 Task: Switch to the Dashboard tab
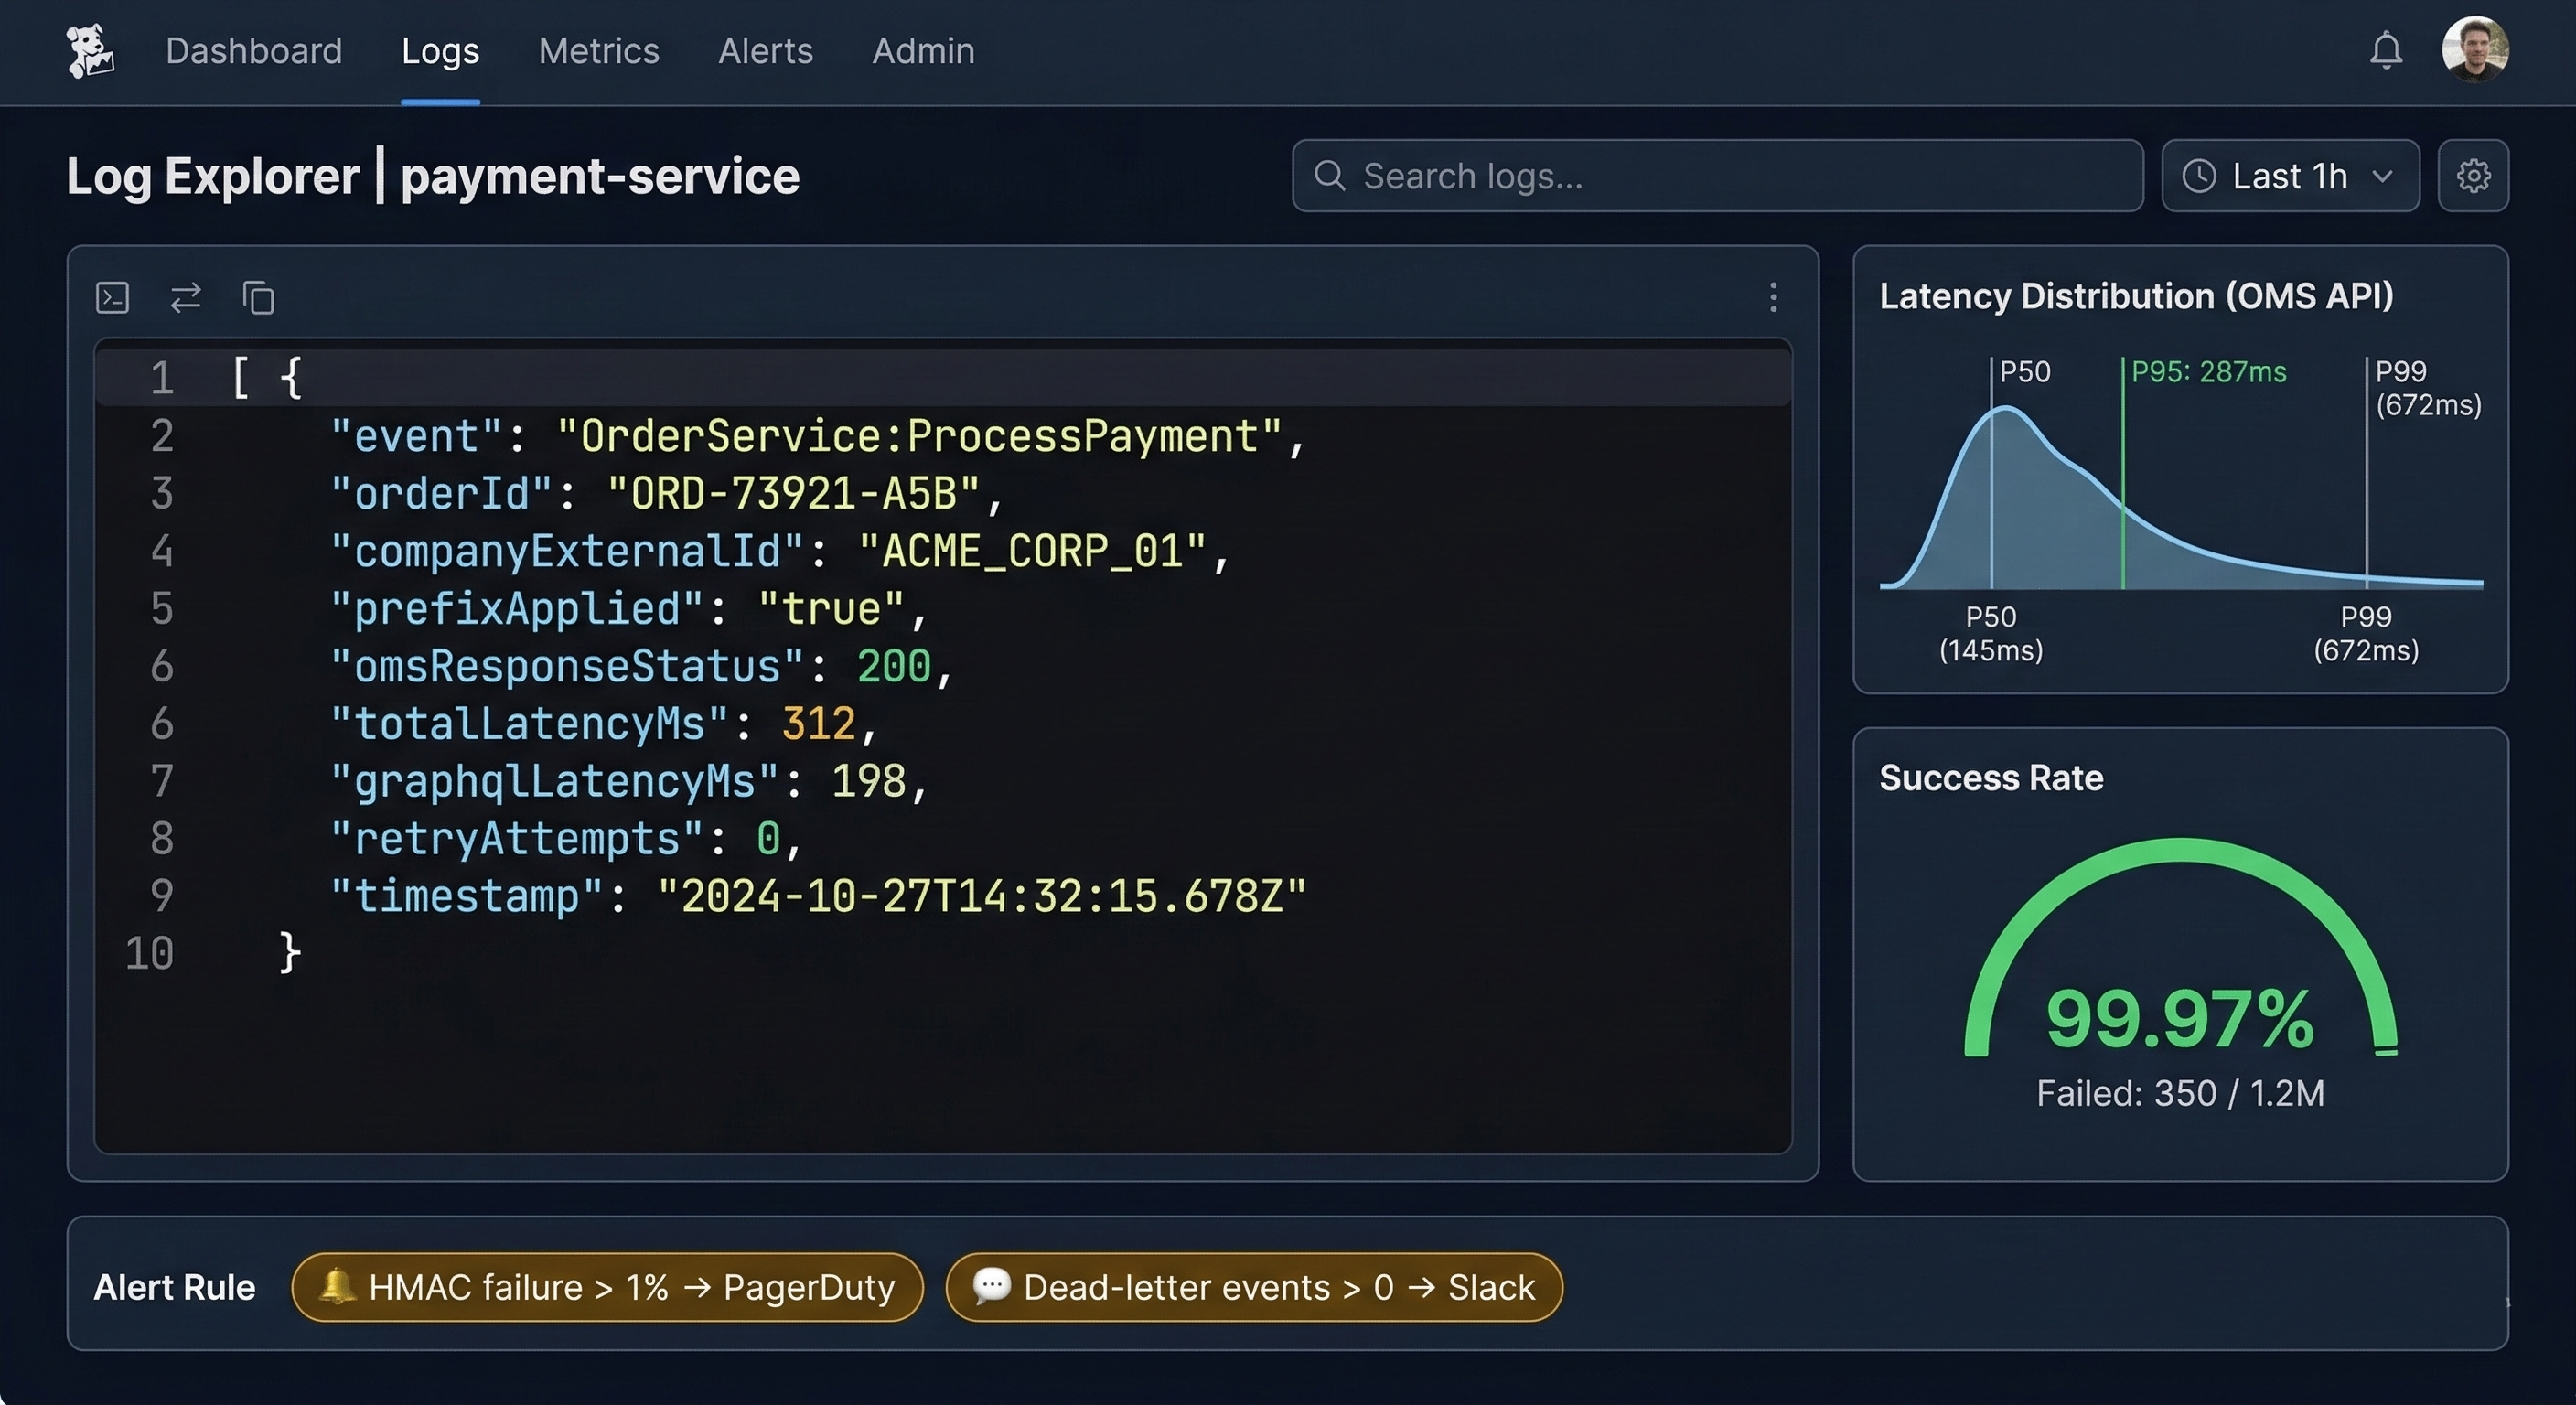(x=254, y=51)
